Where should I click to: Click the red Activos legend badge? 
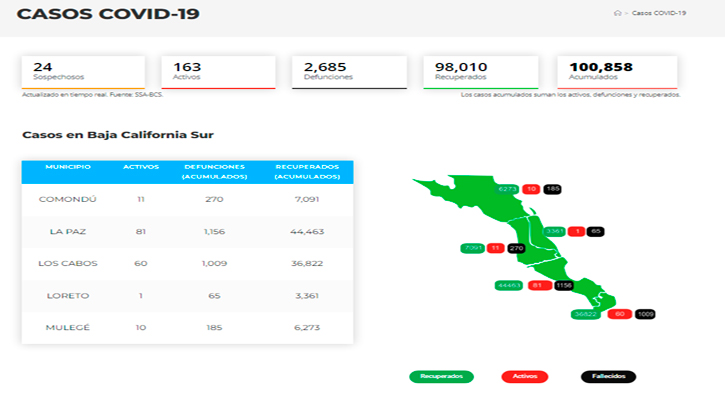[x=524, y=377]
